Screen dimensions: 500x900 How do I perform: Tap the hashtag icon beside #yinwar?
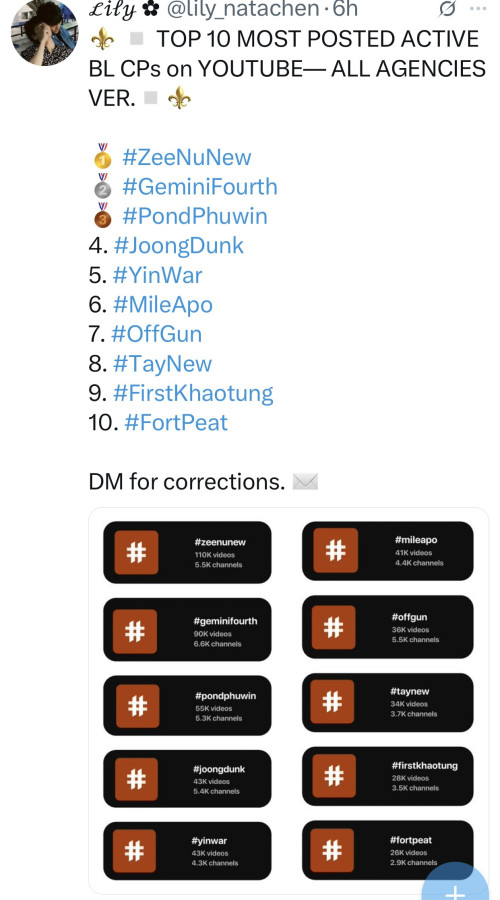click(x=134, y=851)
